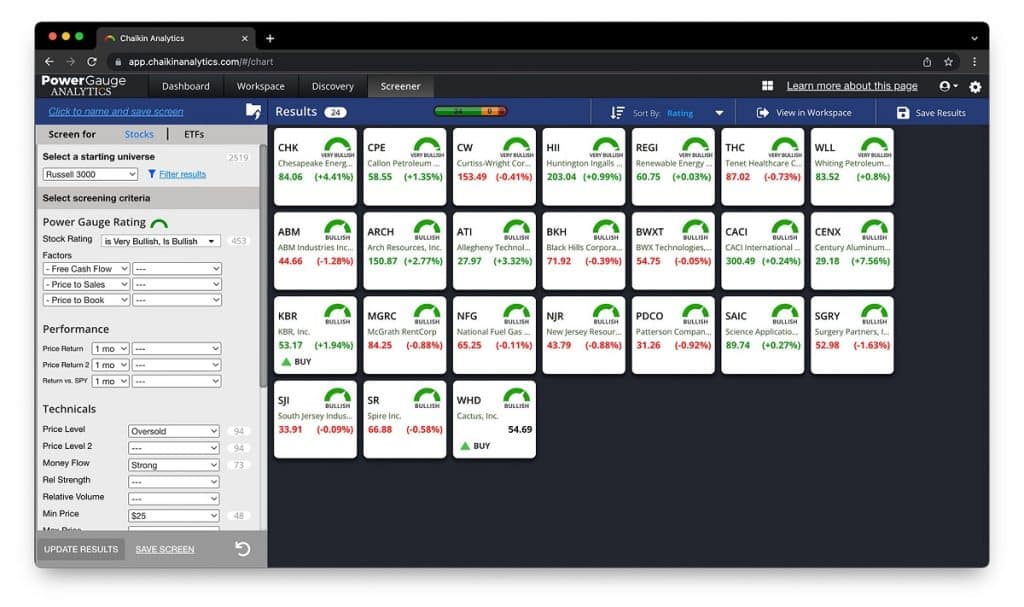Click the user account profile icon

pyautogui.click(x=946, y=87)
